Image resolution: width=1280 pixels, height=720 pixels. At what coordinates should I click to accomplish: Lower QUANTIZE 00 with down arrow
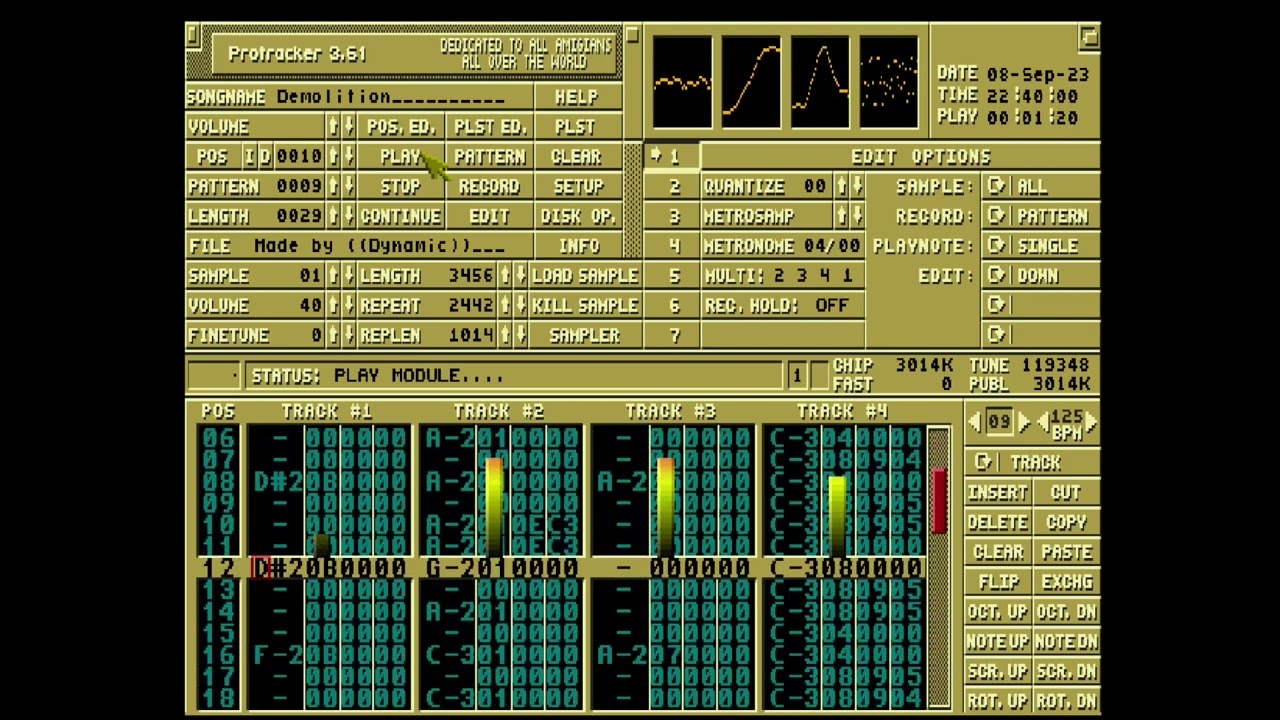coord(857,186)
